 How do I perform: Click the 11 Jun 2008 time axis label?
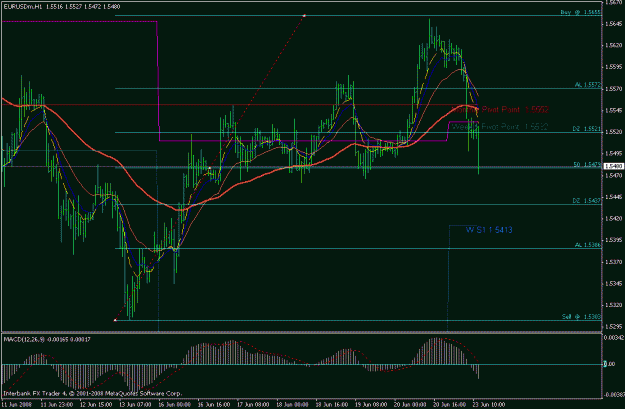pos(16,404)
